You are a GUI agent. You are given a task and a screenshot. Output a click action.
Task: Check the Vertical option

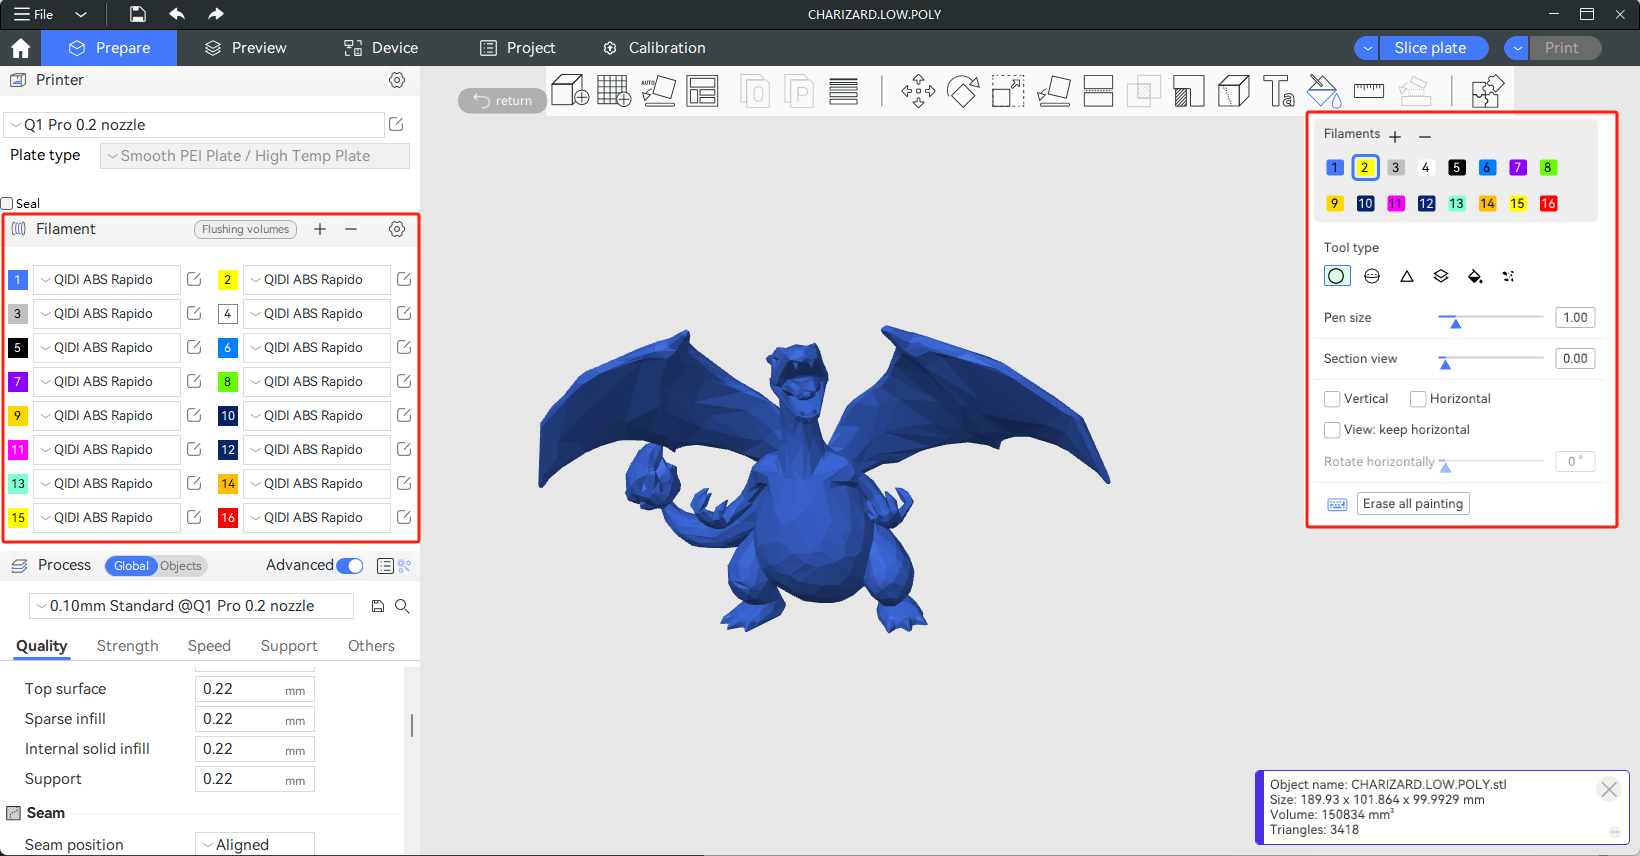tap(1332, 399)
